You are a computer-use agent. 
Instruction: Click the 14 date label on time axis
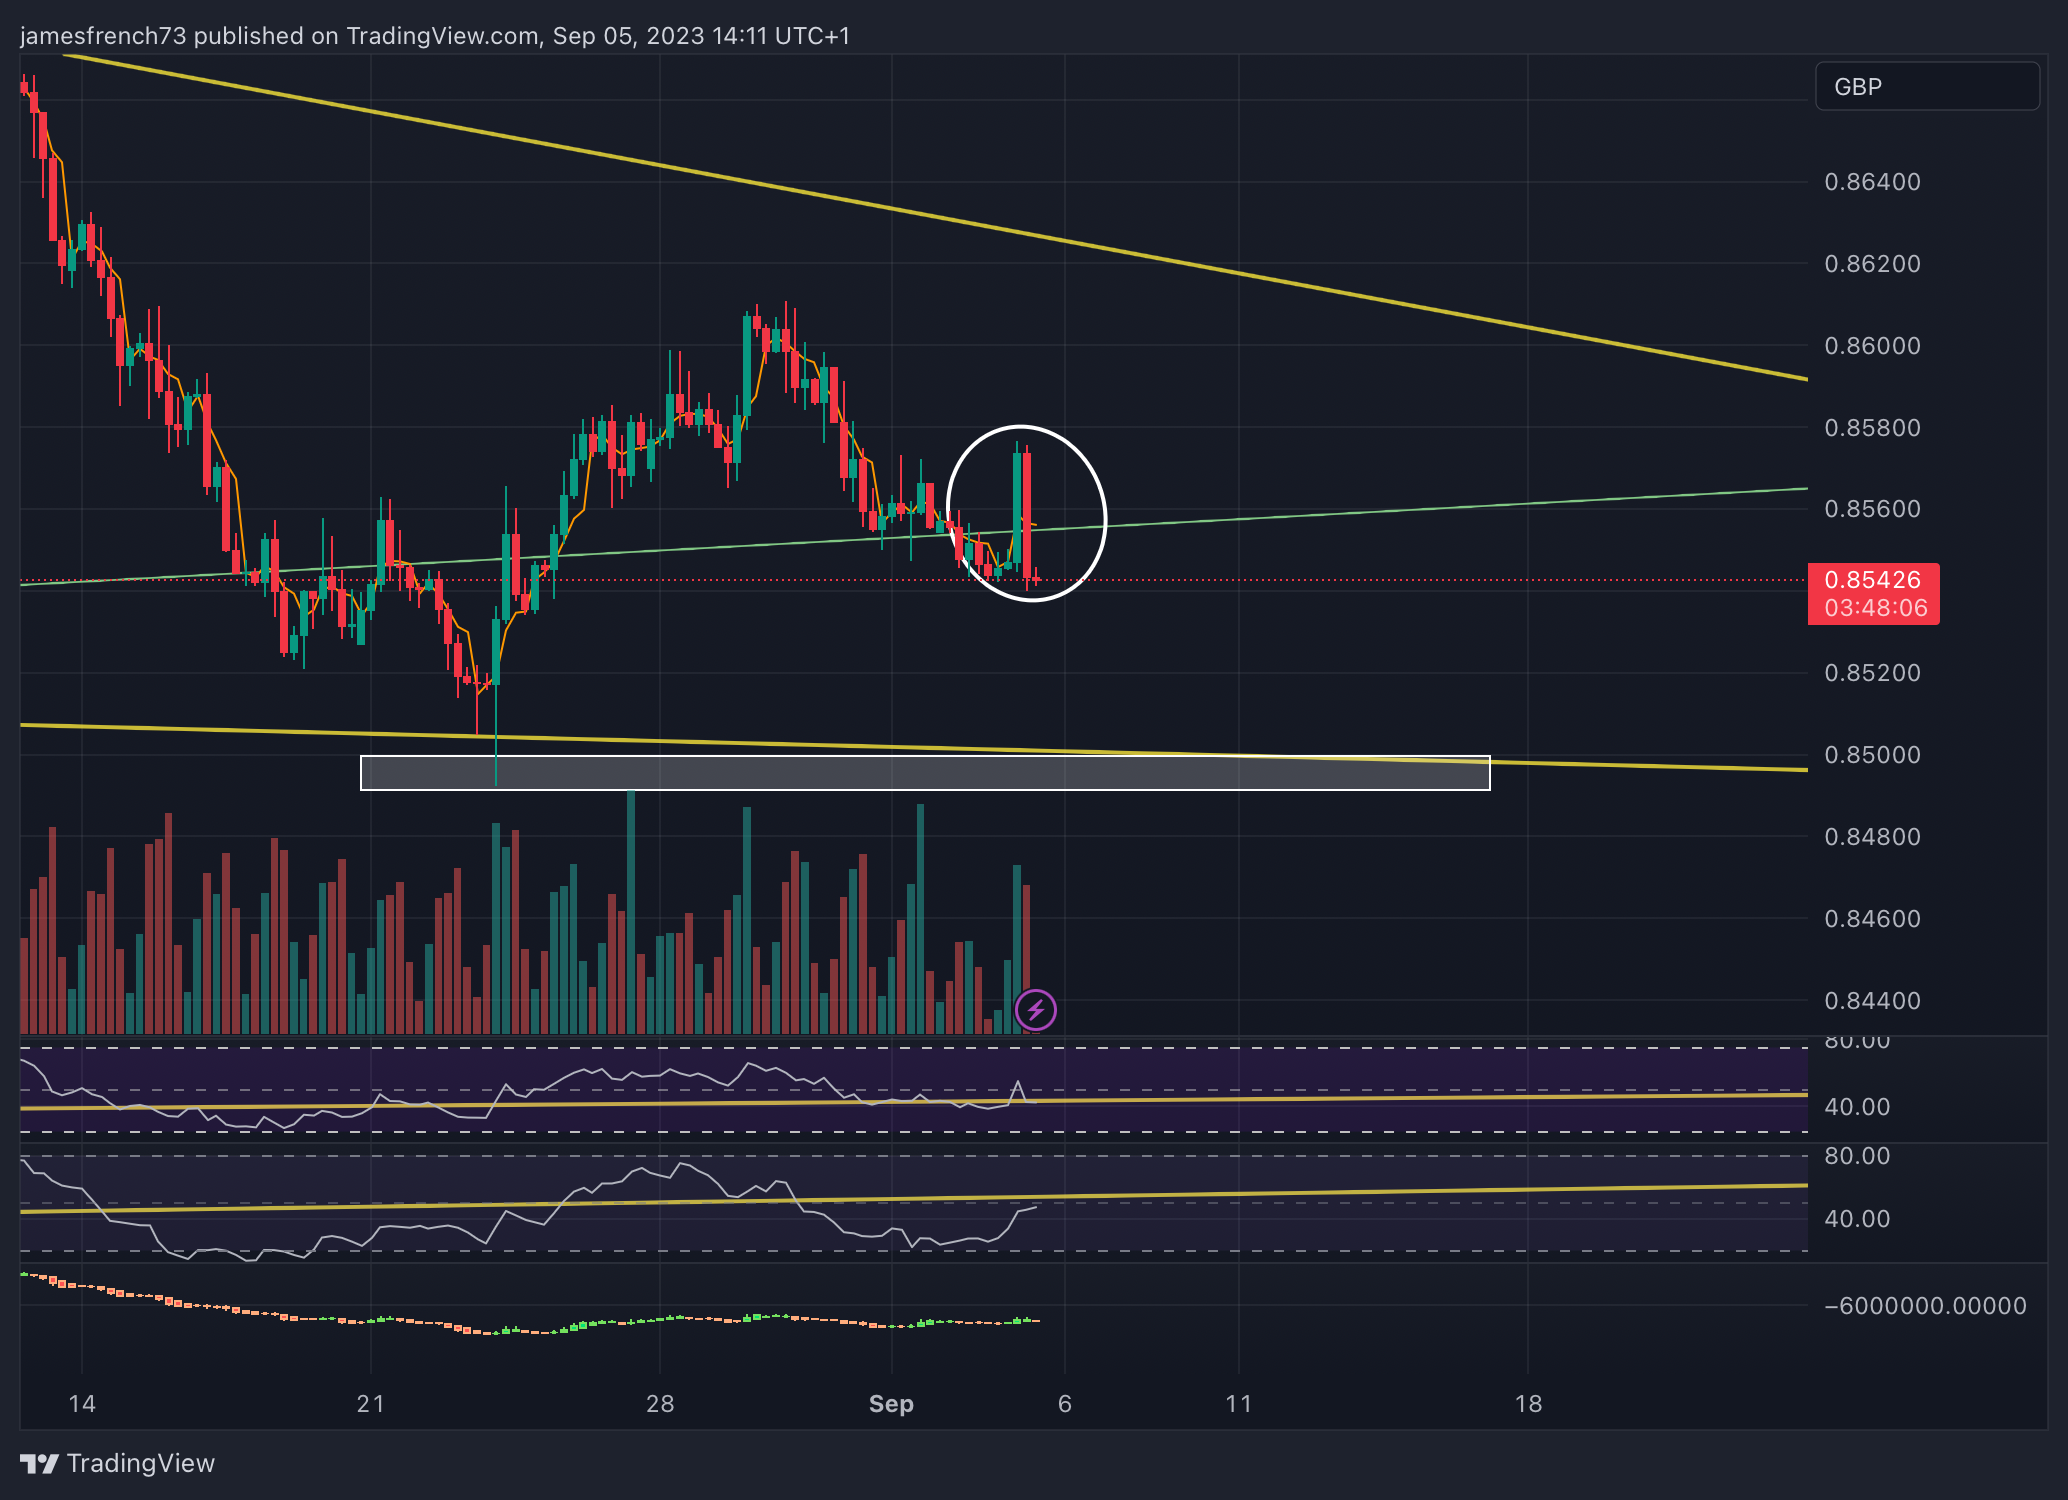tap(82, 1404)
